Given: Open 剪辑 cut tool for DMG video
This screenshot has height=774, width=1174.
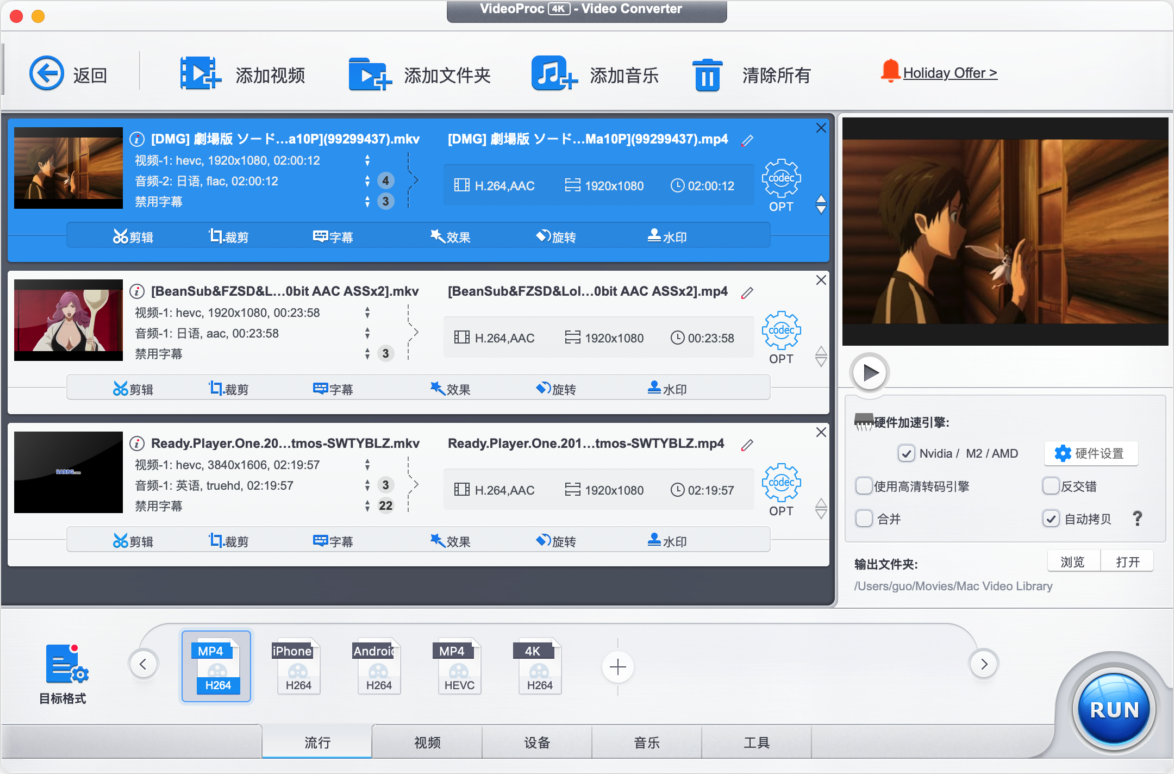Looking at the screenshot, I should click(133, 237).
